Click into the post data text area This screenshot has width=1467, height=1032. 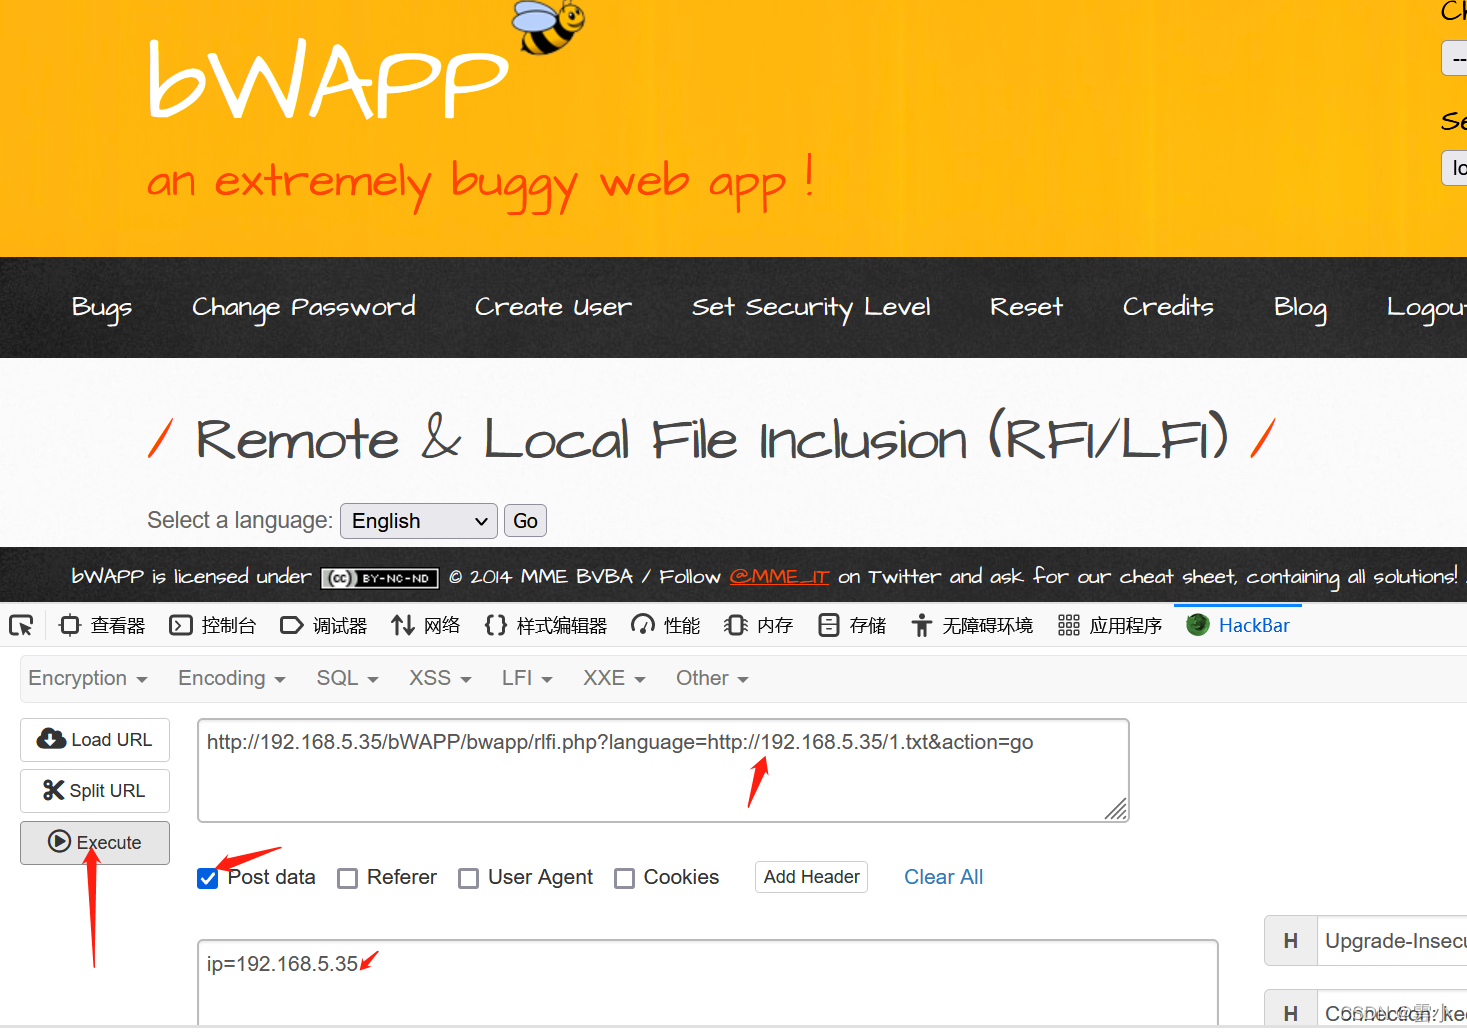(708, 982)
